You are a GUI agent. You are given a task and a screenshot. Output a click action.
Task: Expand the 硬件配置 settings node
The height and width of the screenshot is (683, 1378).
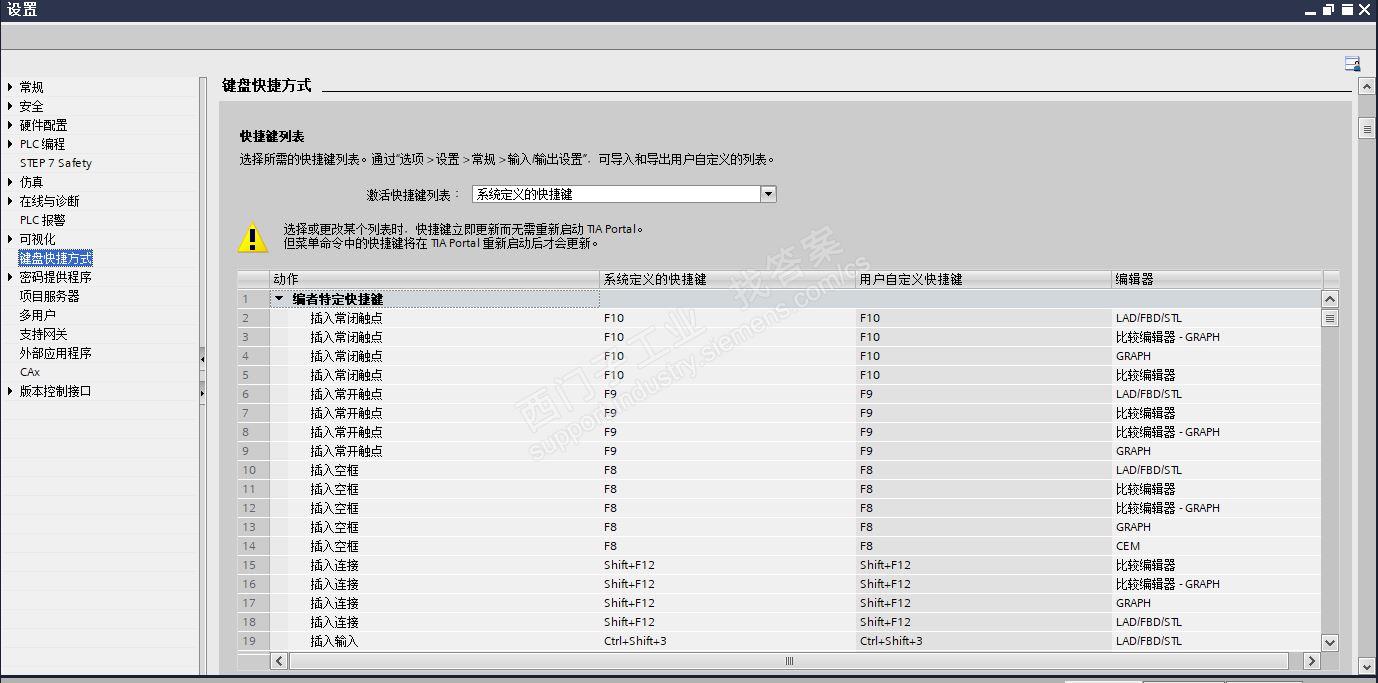pos(11,125)
